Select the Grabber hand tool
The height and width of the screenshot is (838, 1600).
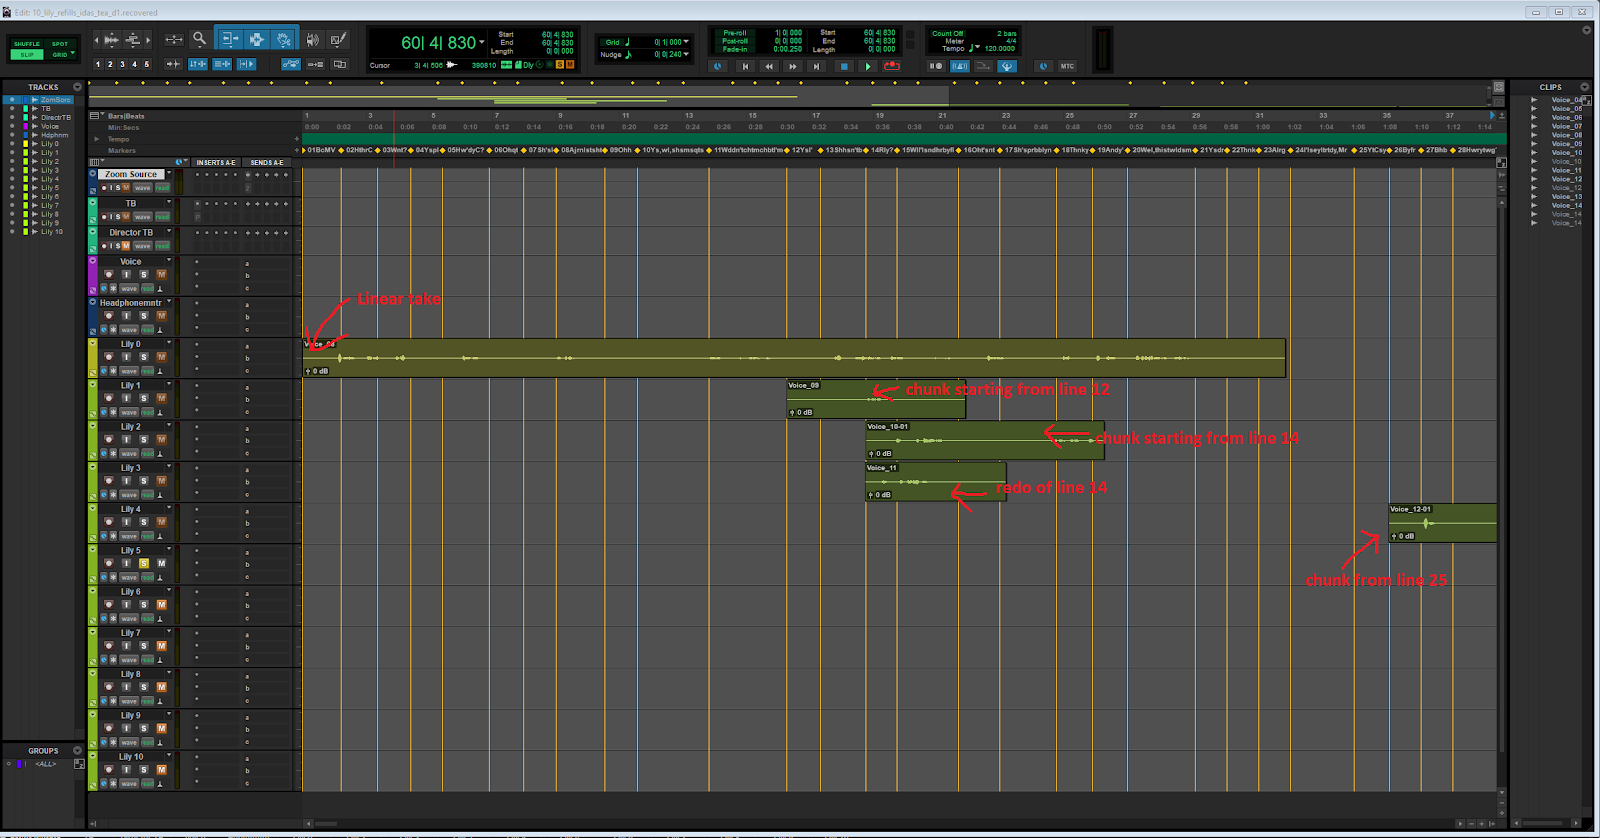[283, 39]
